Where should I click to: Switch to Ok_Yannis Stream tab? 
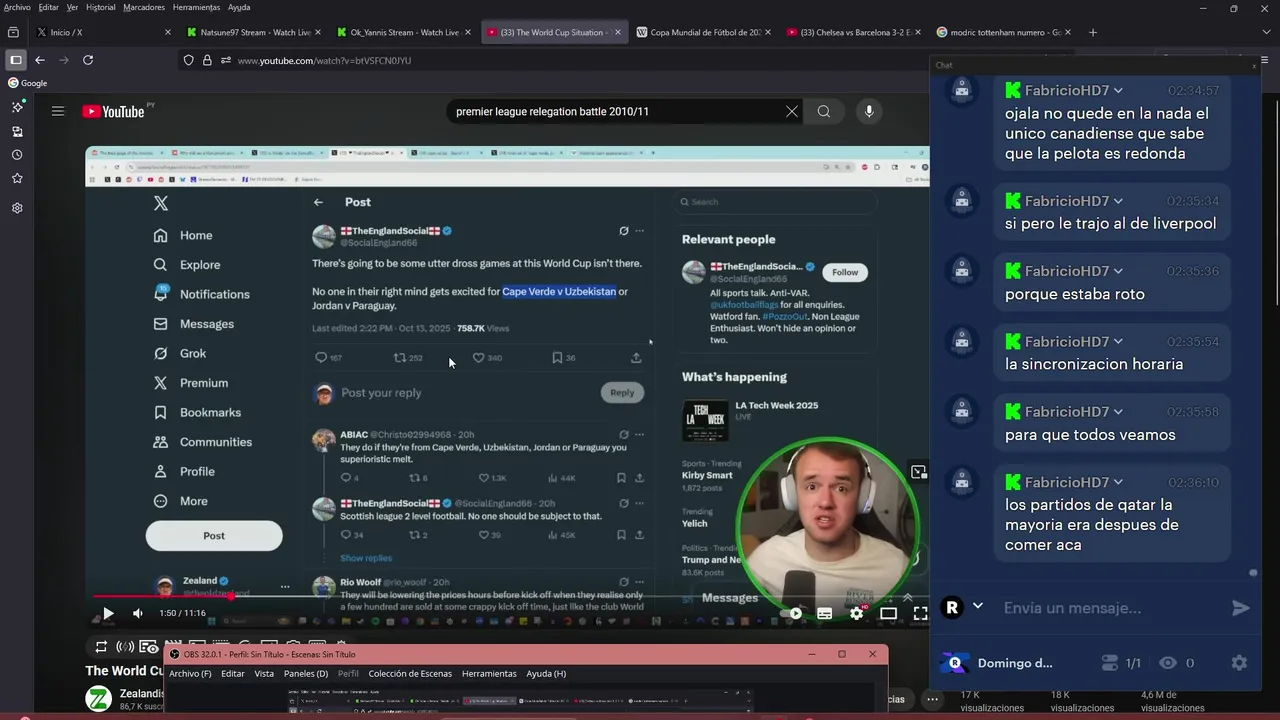pos(403,32)
